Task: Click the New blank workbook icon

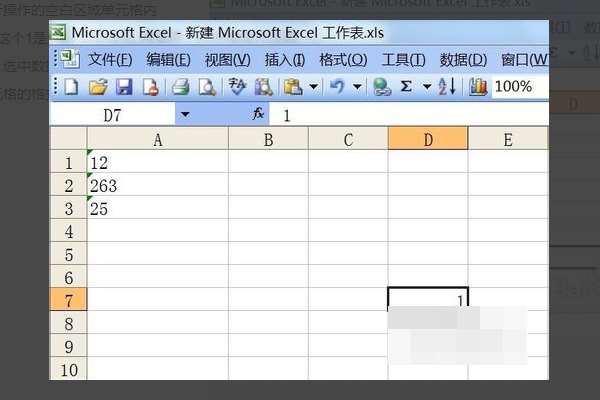Action: (71, 87)
